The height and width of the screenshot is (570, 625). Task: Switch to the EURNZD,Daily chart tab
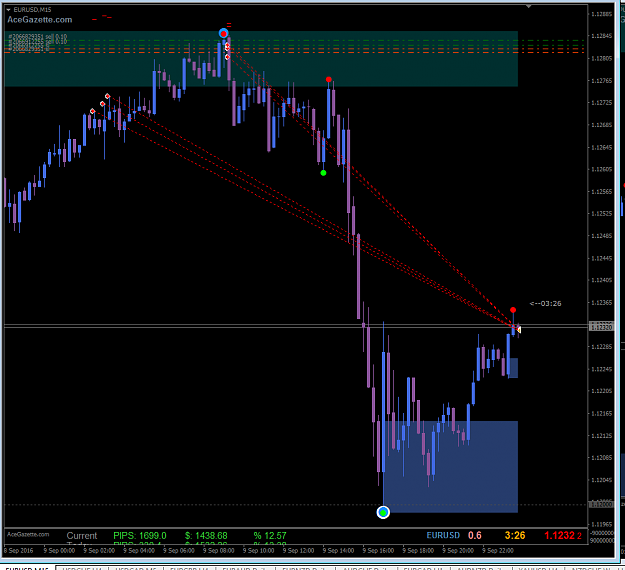[305, 568]
